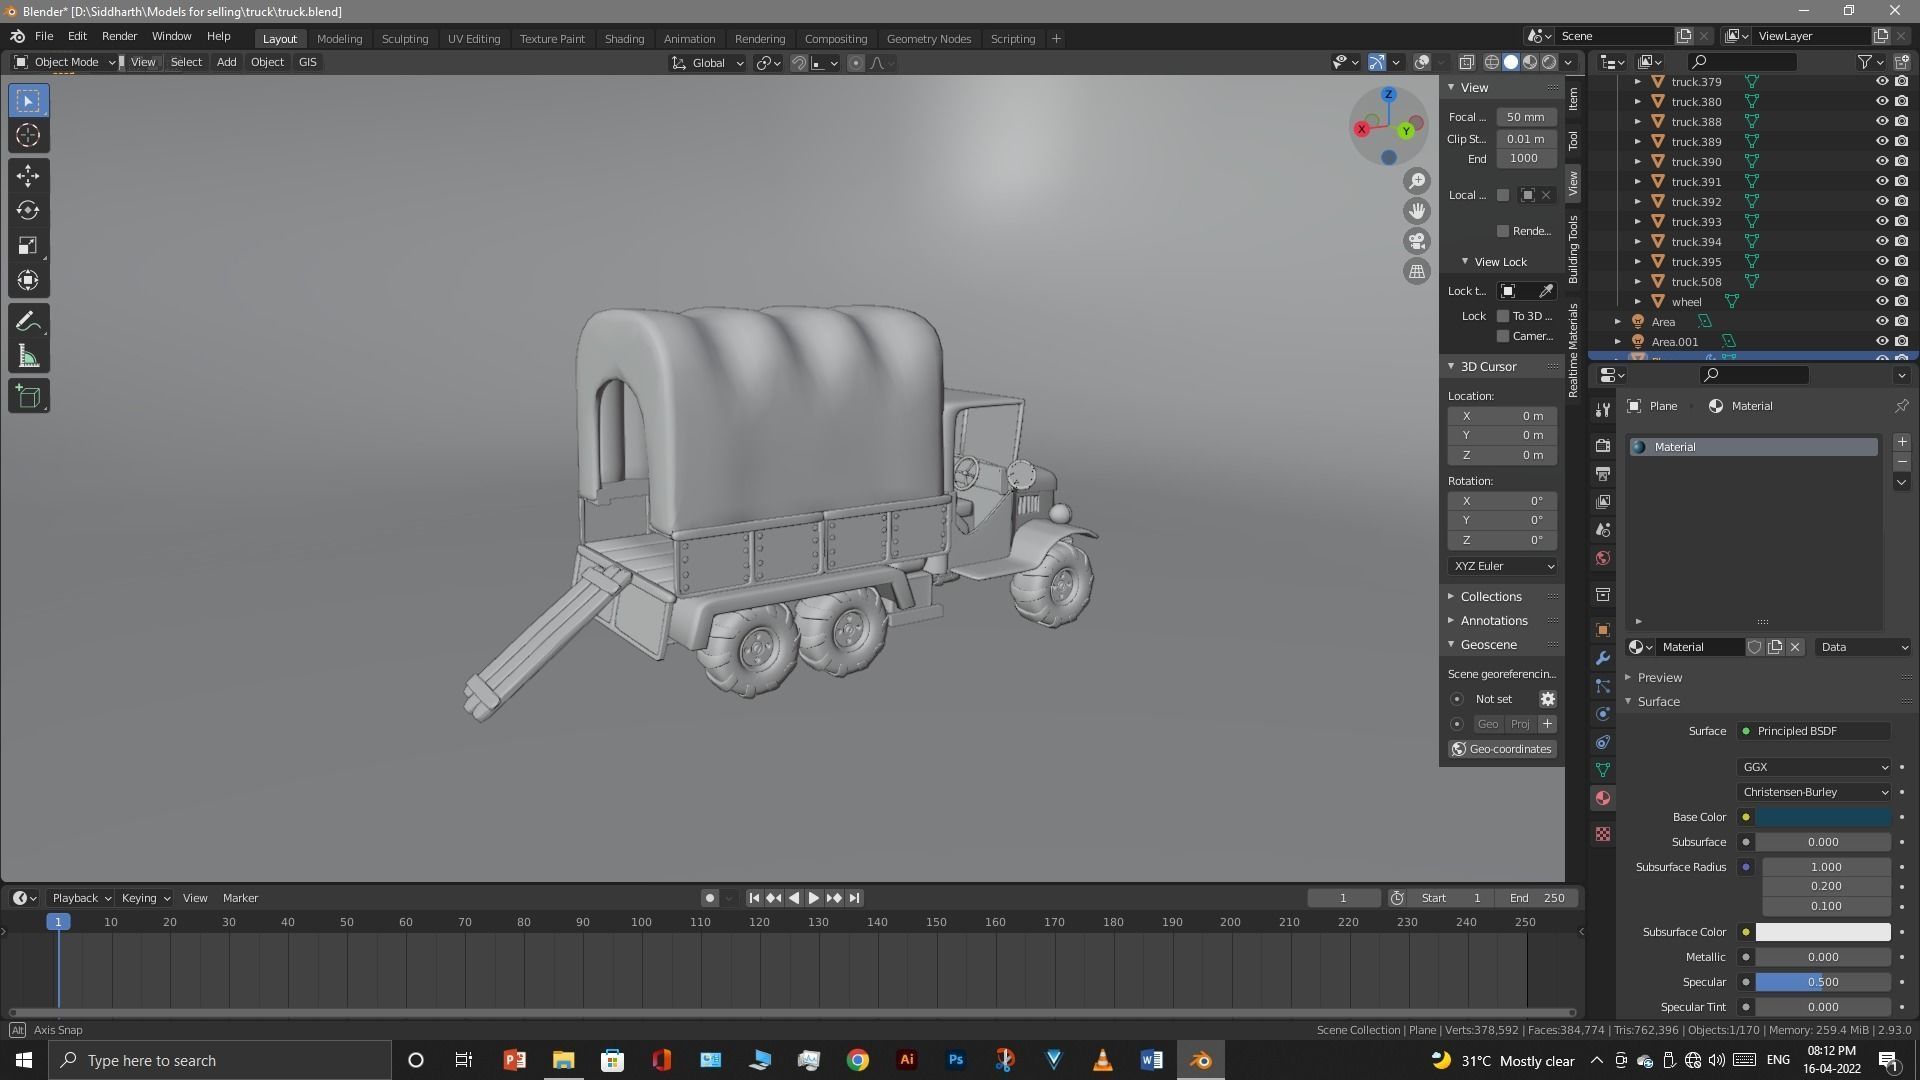This screenshot has height=1080, width=1920.
Task: Select the Transform tool
Action: (28, 281)
